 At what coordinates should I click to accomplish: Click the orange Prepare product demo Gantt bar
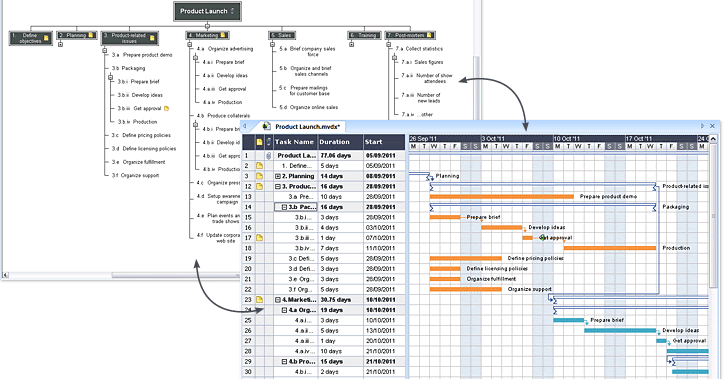pos(502,197)
